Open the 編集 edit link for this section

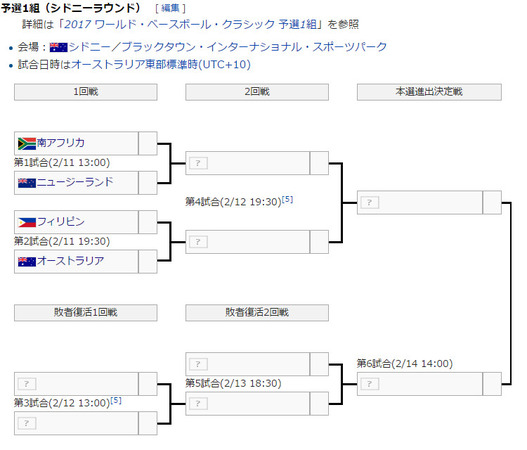coord(170,8)
